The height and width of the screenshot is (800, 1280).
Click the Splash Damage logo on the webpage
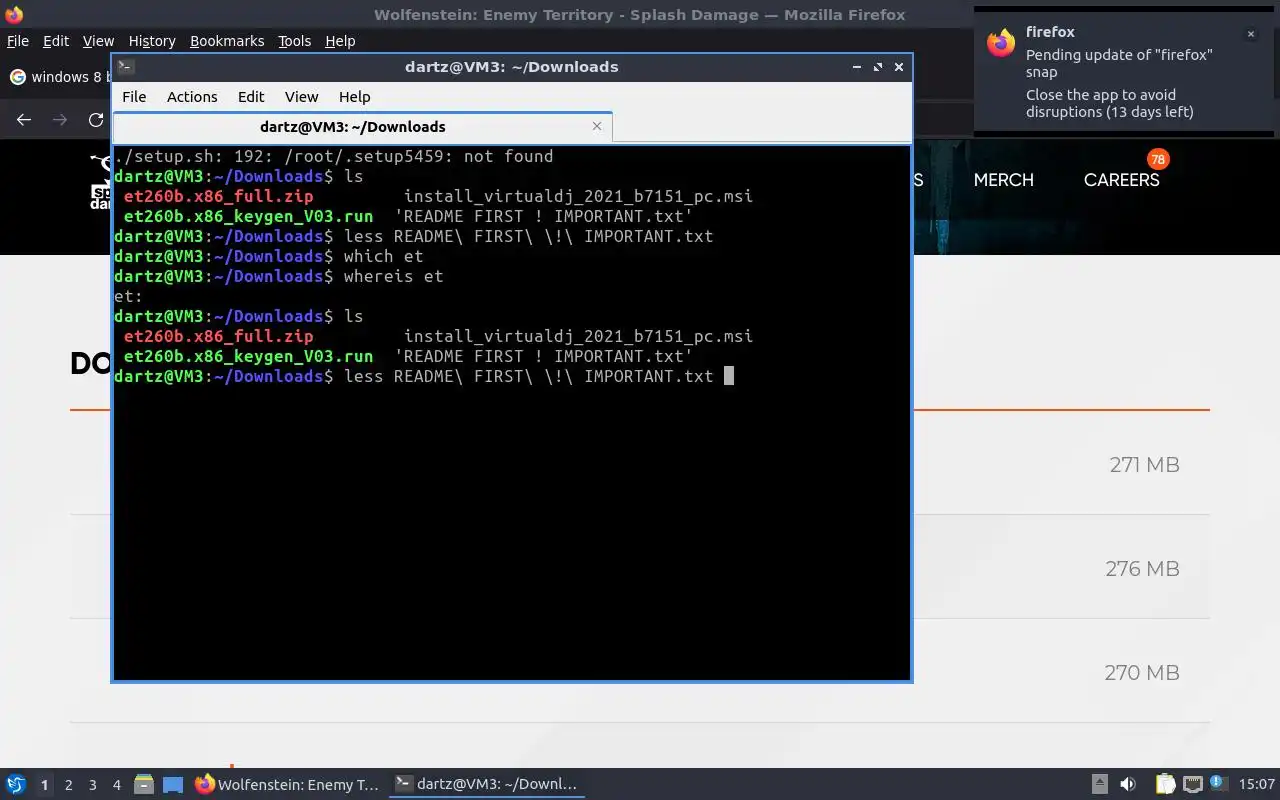[x=101, y=181]
